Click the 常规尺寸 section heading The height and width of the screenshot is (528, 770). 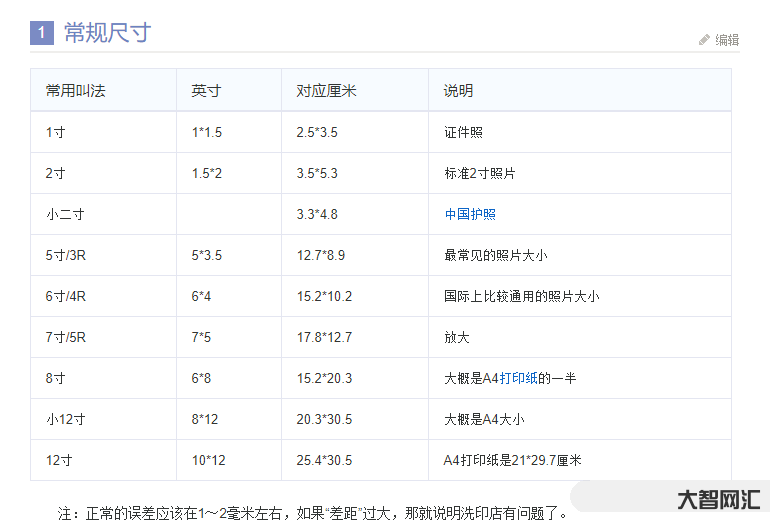(x=107, y=33)
